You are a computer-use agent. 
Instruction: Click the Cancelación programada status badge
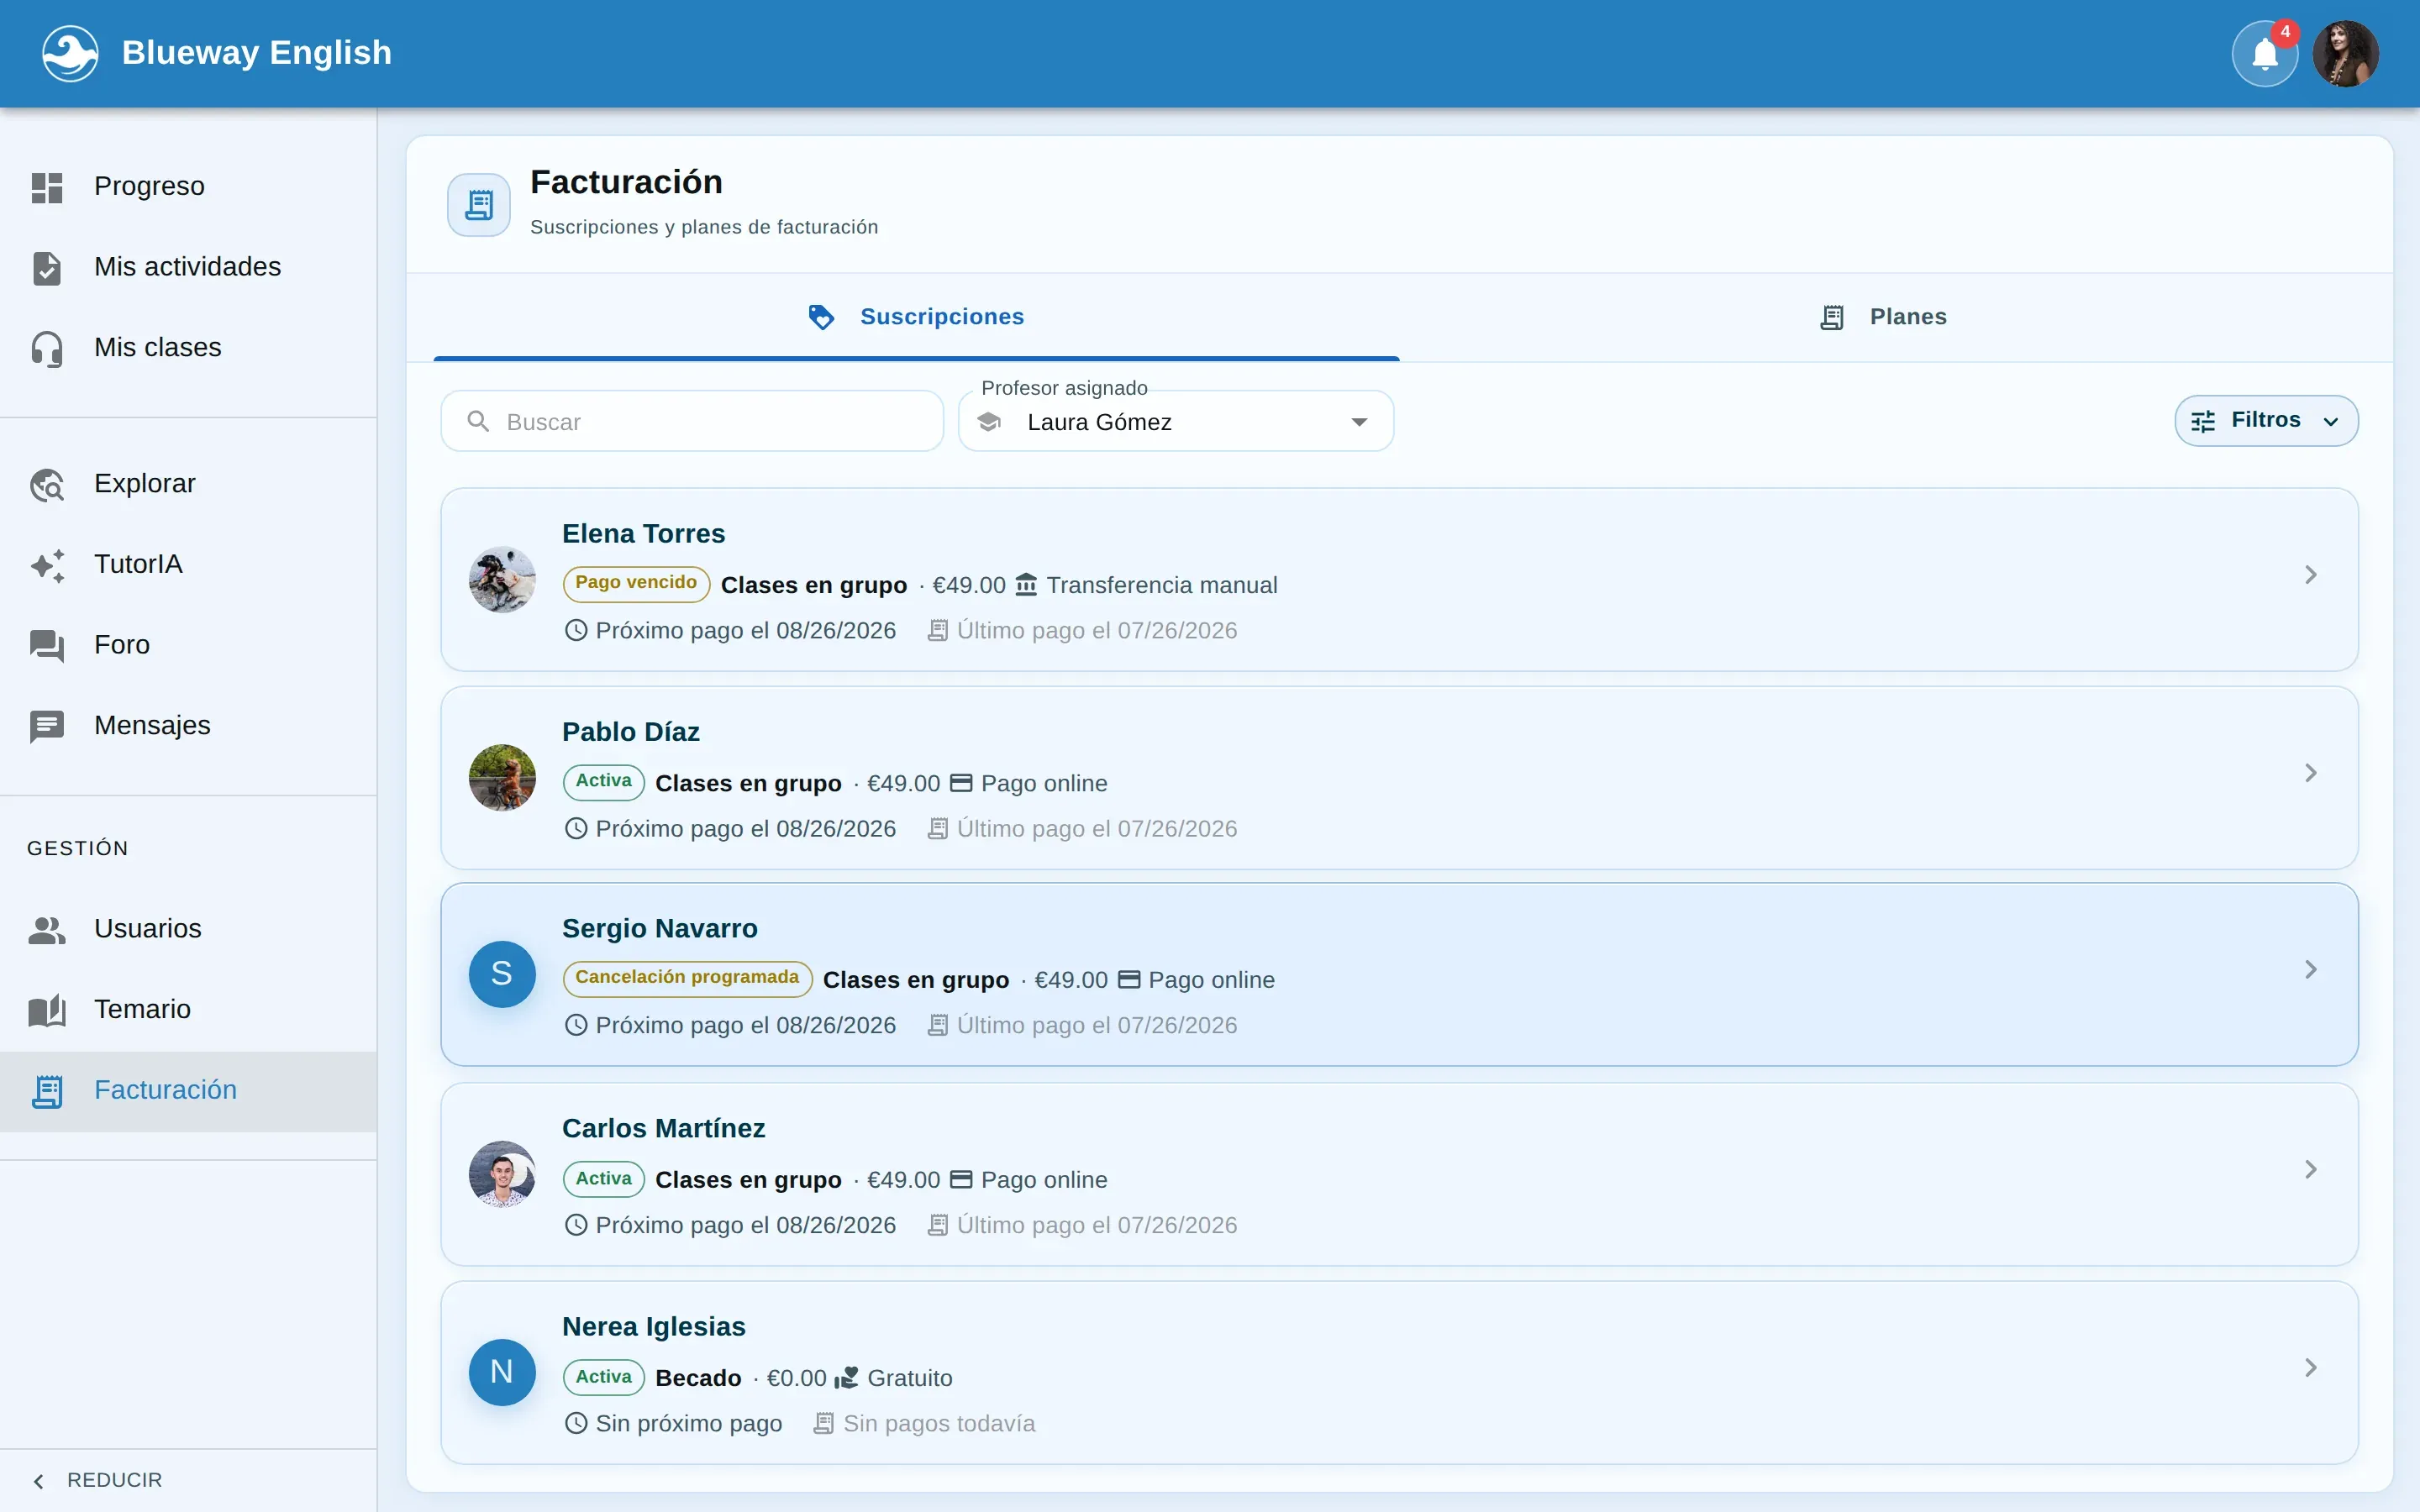[x=687, y=978]
